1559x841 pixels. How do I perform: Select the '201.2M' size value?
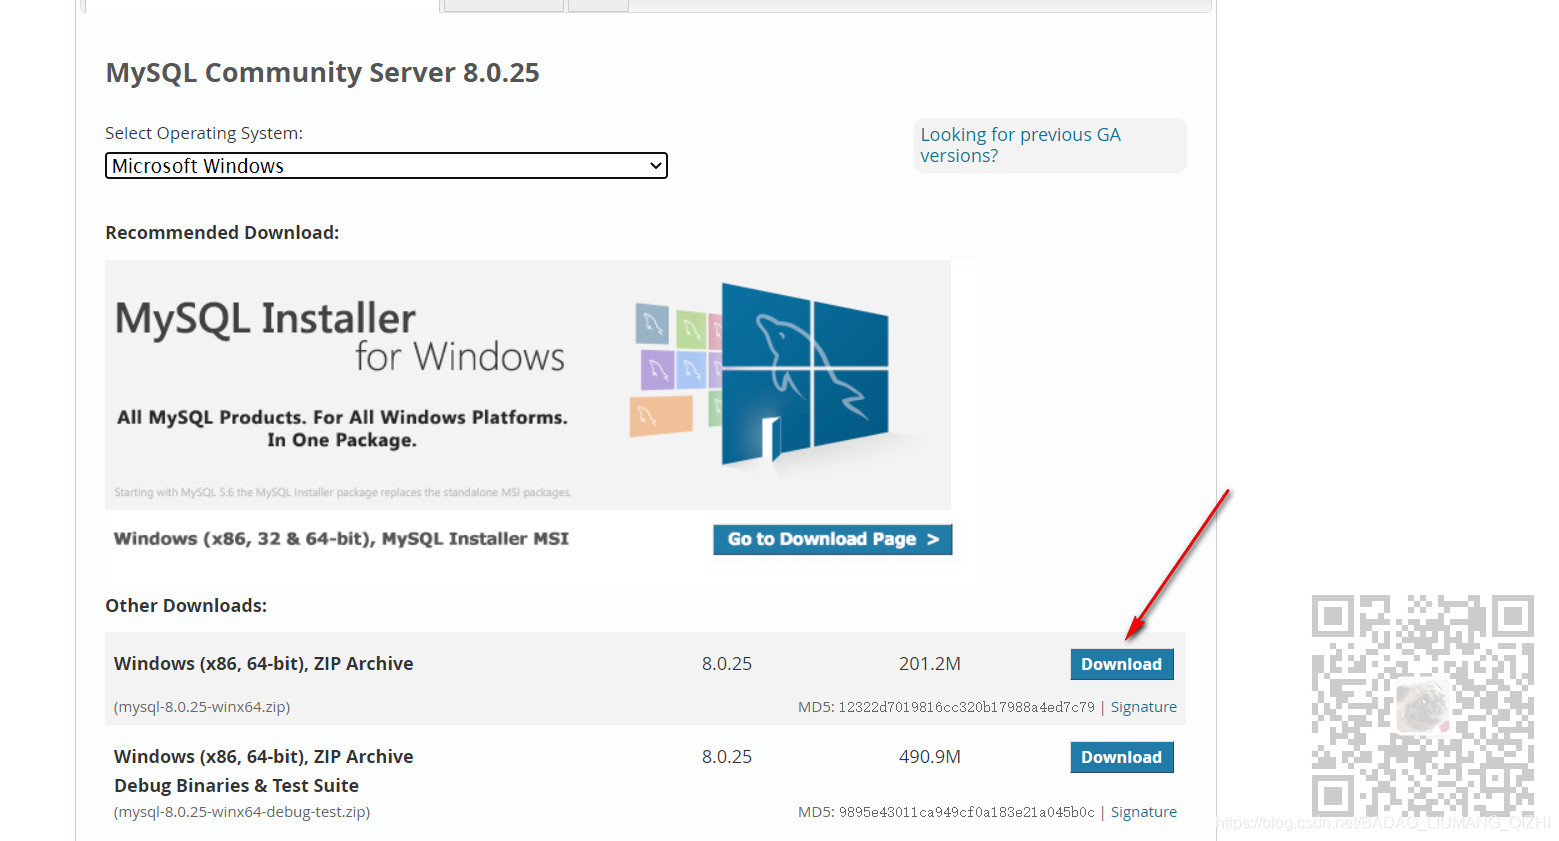pyautogui.click(x=929, y=664)
